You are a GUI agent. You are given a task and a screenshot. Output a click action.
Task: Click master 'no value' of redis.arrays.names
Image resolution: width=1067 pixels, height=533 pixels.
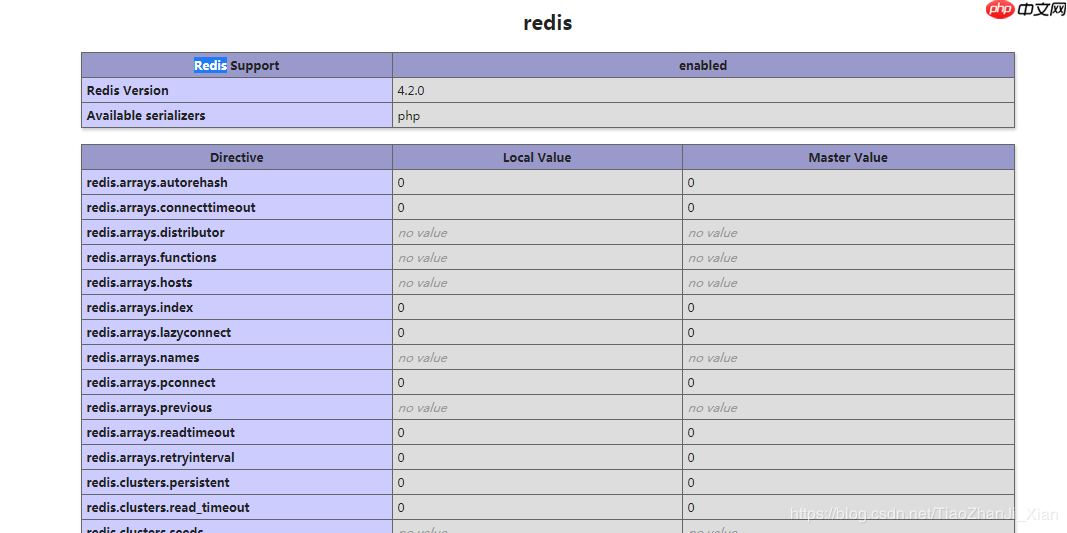(712, 357)
